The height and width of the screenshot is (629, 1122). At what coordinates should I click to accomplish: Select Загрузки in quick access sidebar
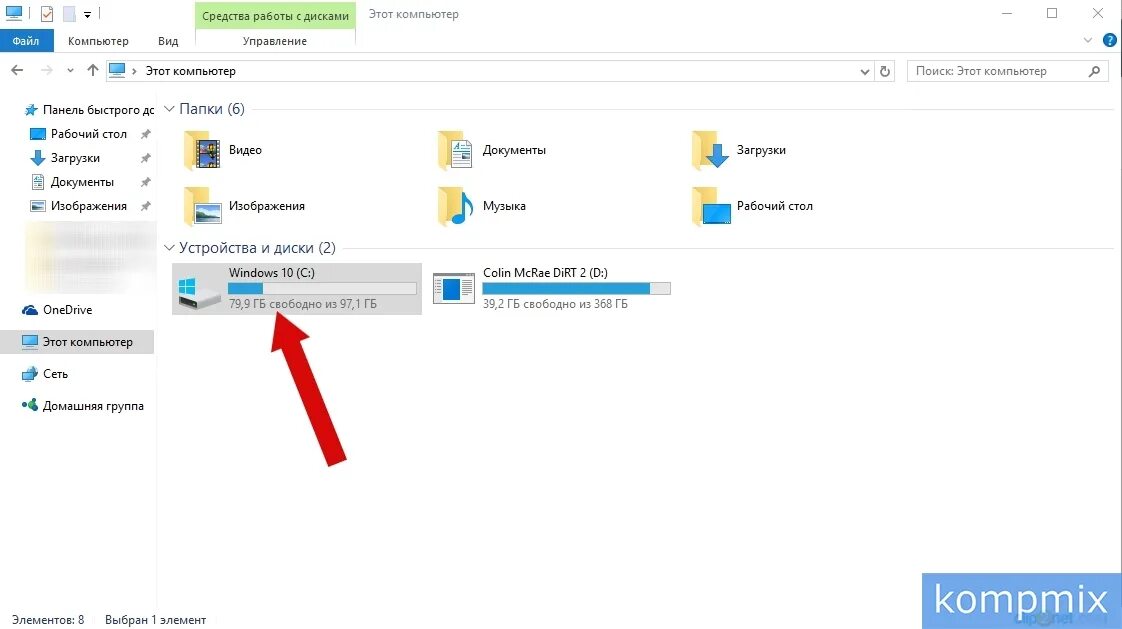(75, 158)
